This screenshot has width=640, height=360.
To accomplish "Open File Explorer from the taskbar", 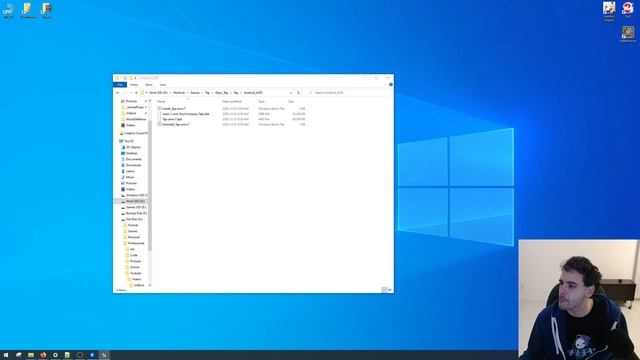I will pos(31,355).
